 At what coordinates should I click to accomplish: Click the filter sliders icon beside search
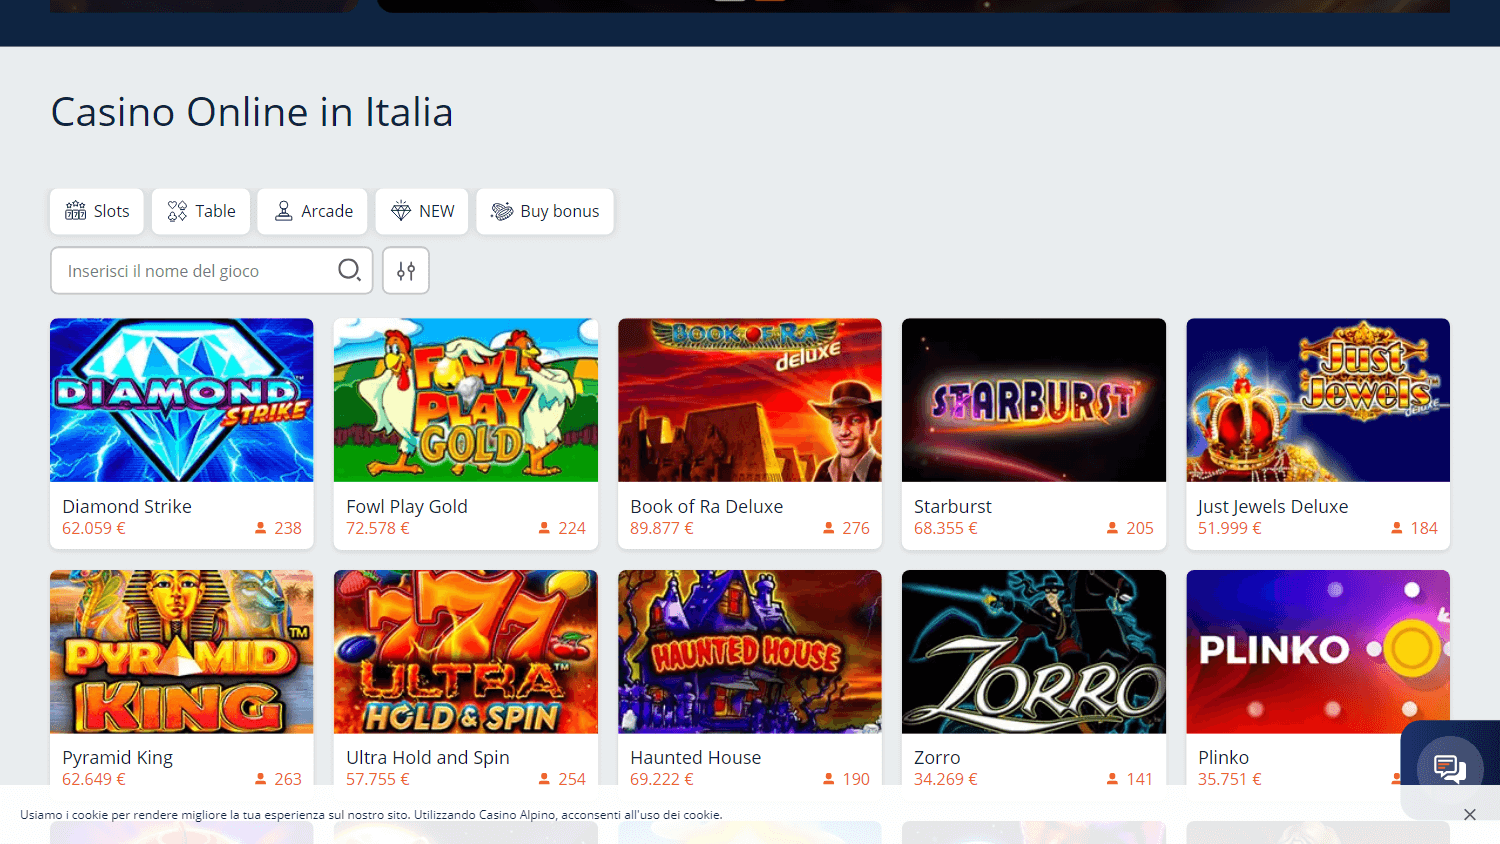click(405, 270)
